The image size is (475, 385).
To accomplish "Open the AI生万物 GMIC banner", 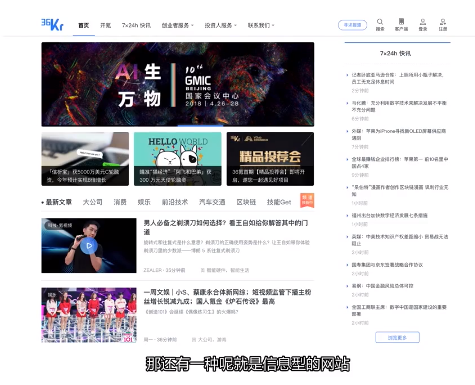I will [178, 84].
